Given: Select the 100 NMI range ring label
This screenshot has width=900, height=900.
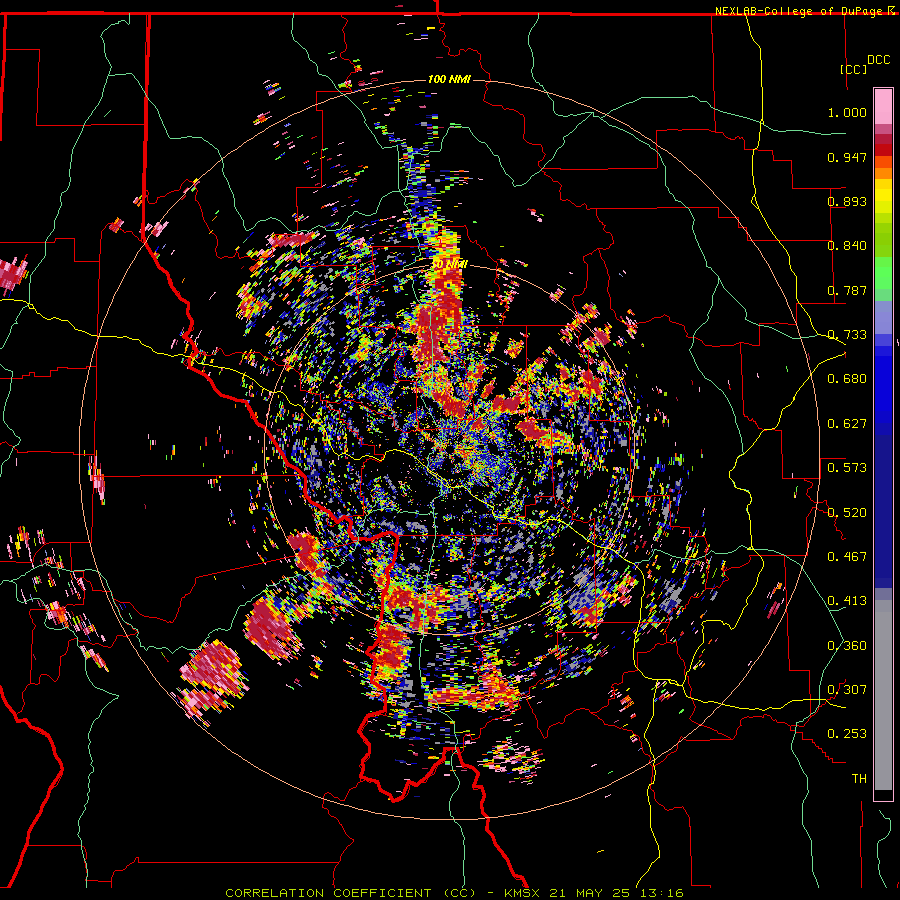Looking at the screenshot, I should pos(449,79).
